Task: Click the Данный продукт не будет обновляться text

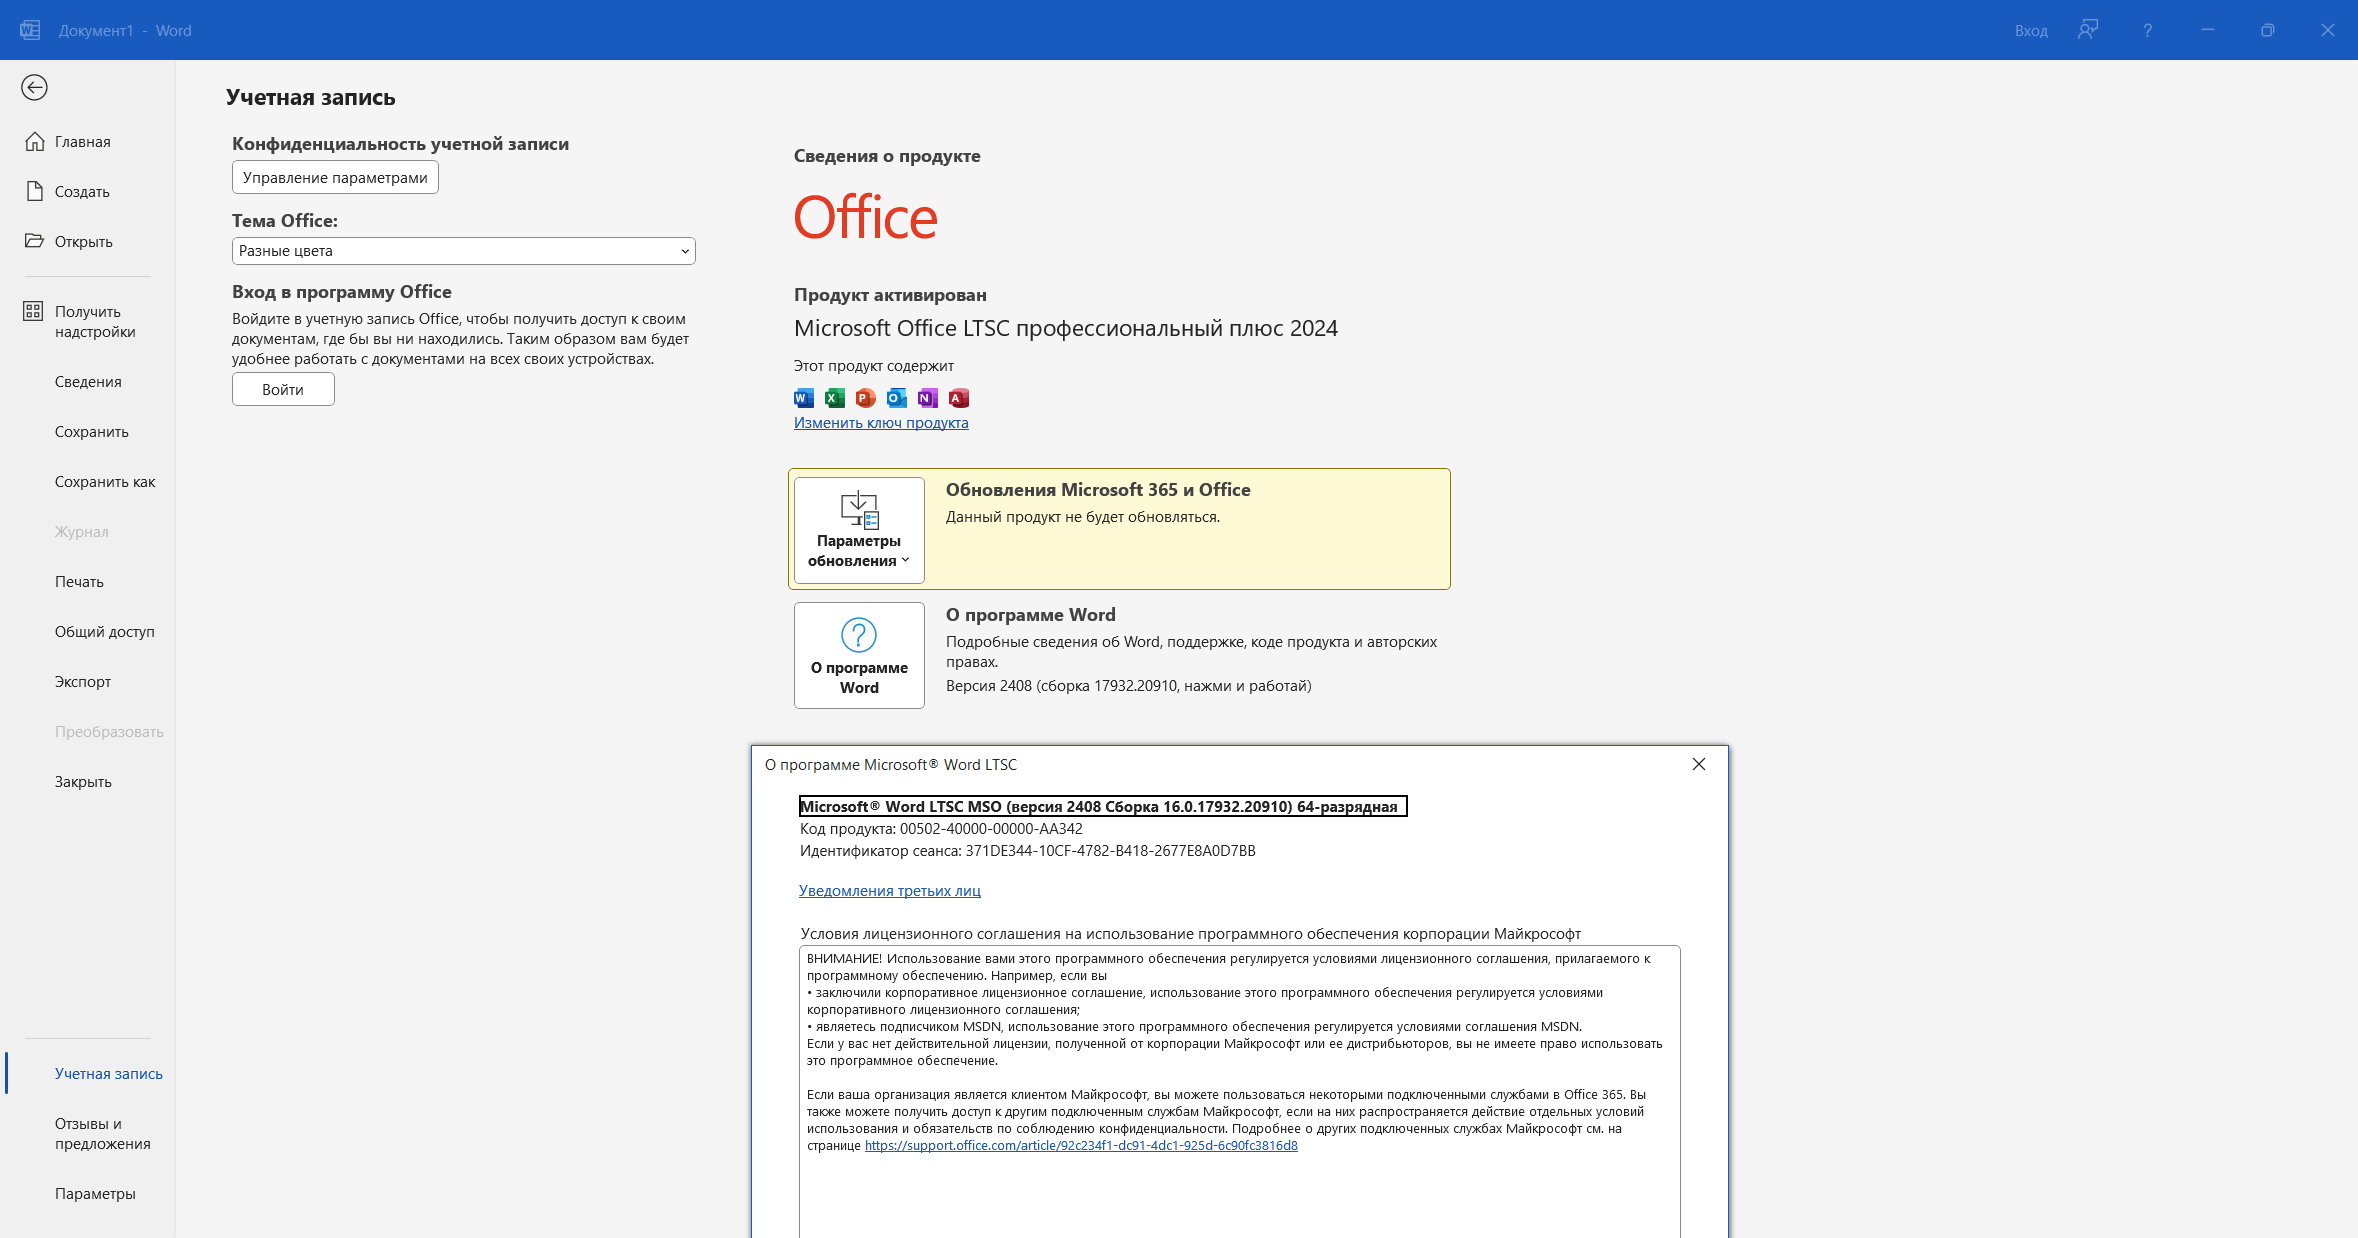Action: click(x=1083, y=517)
